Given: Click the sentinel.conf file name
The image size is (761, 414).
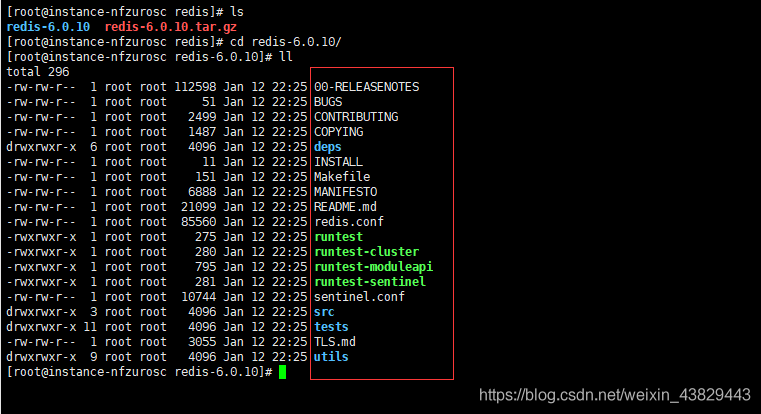Looking at the screenshot, I should point(360,297).
